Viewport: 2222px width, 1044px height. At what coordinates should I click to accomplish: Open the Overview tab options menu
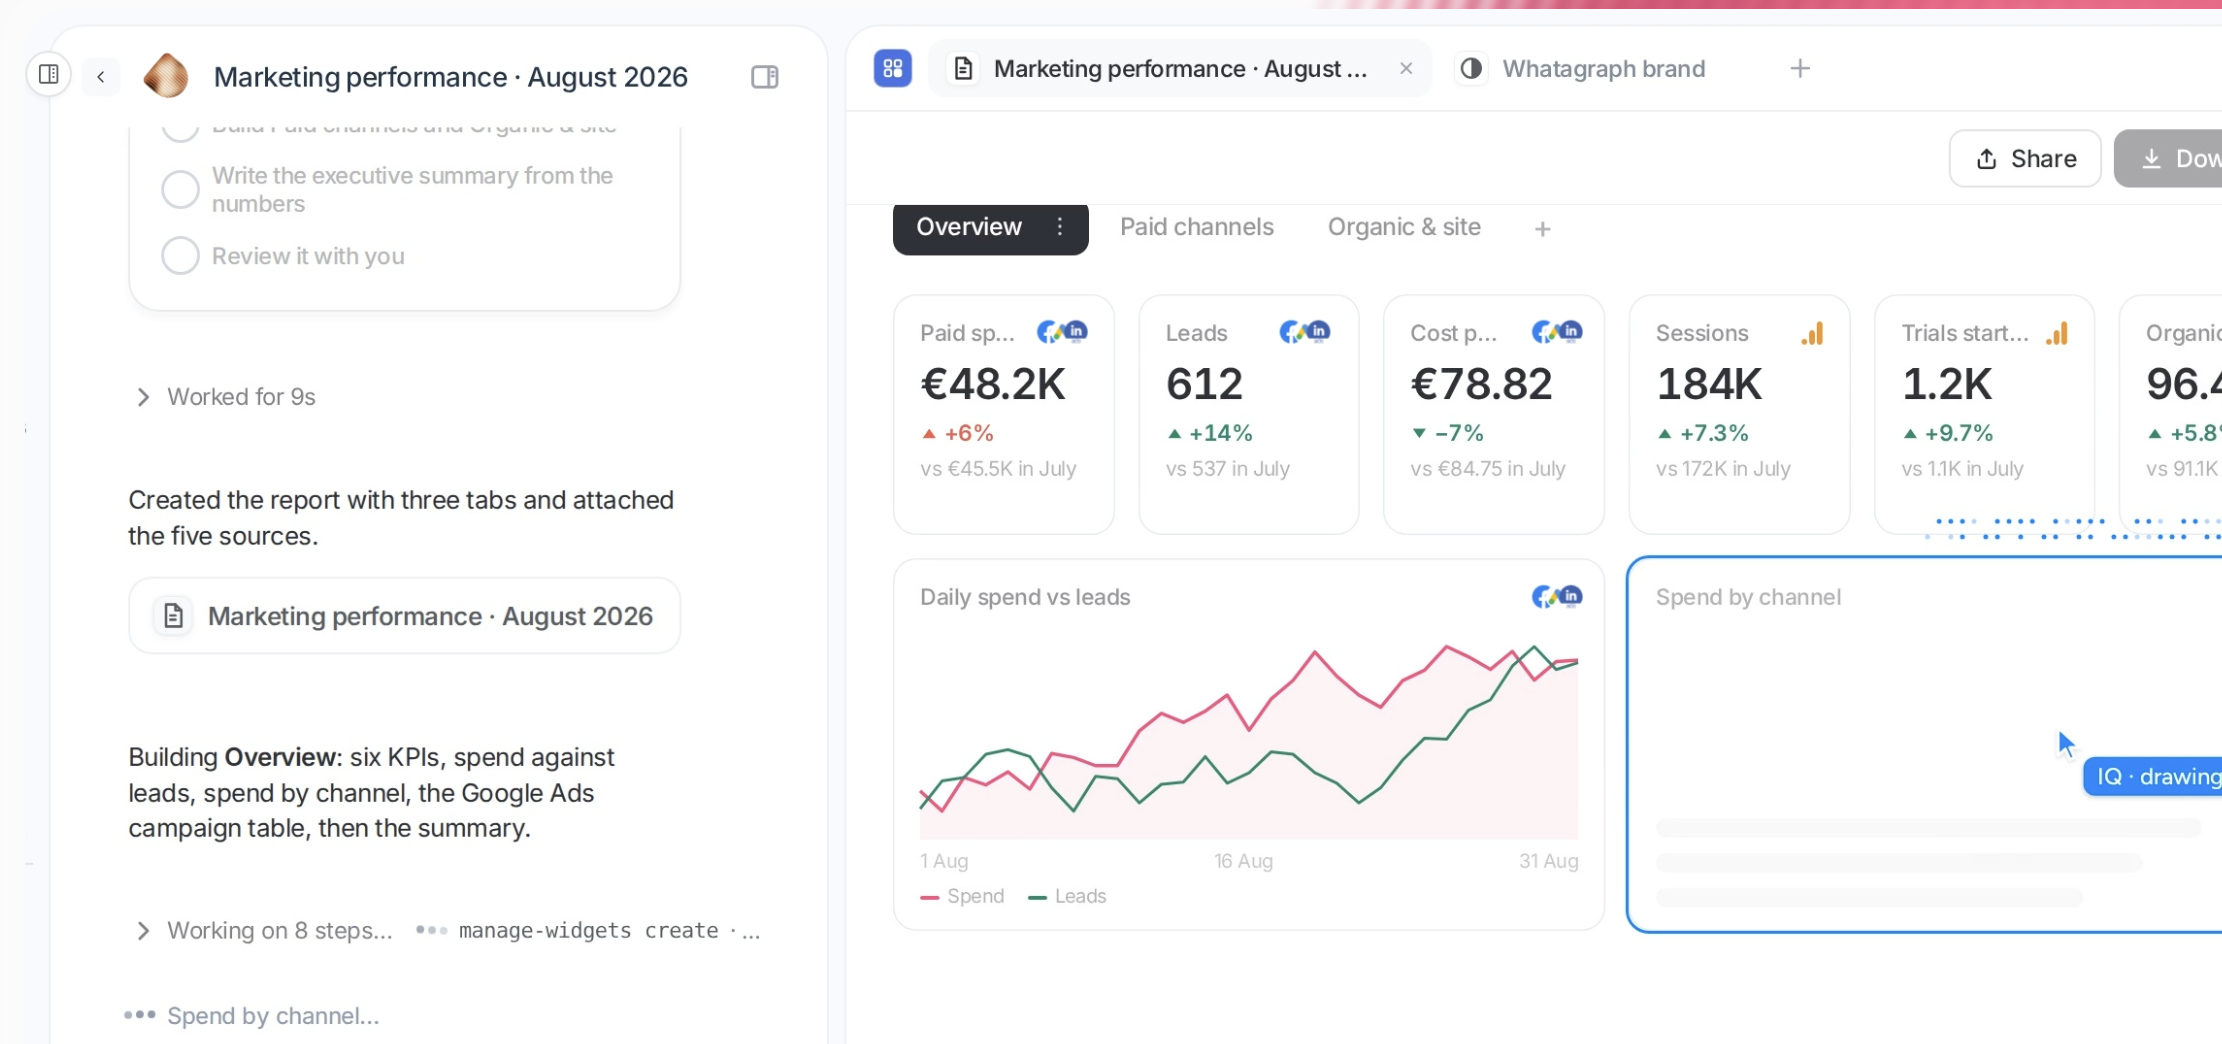pyautogui.click(x=1059, y=227)
